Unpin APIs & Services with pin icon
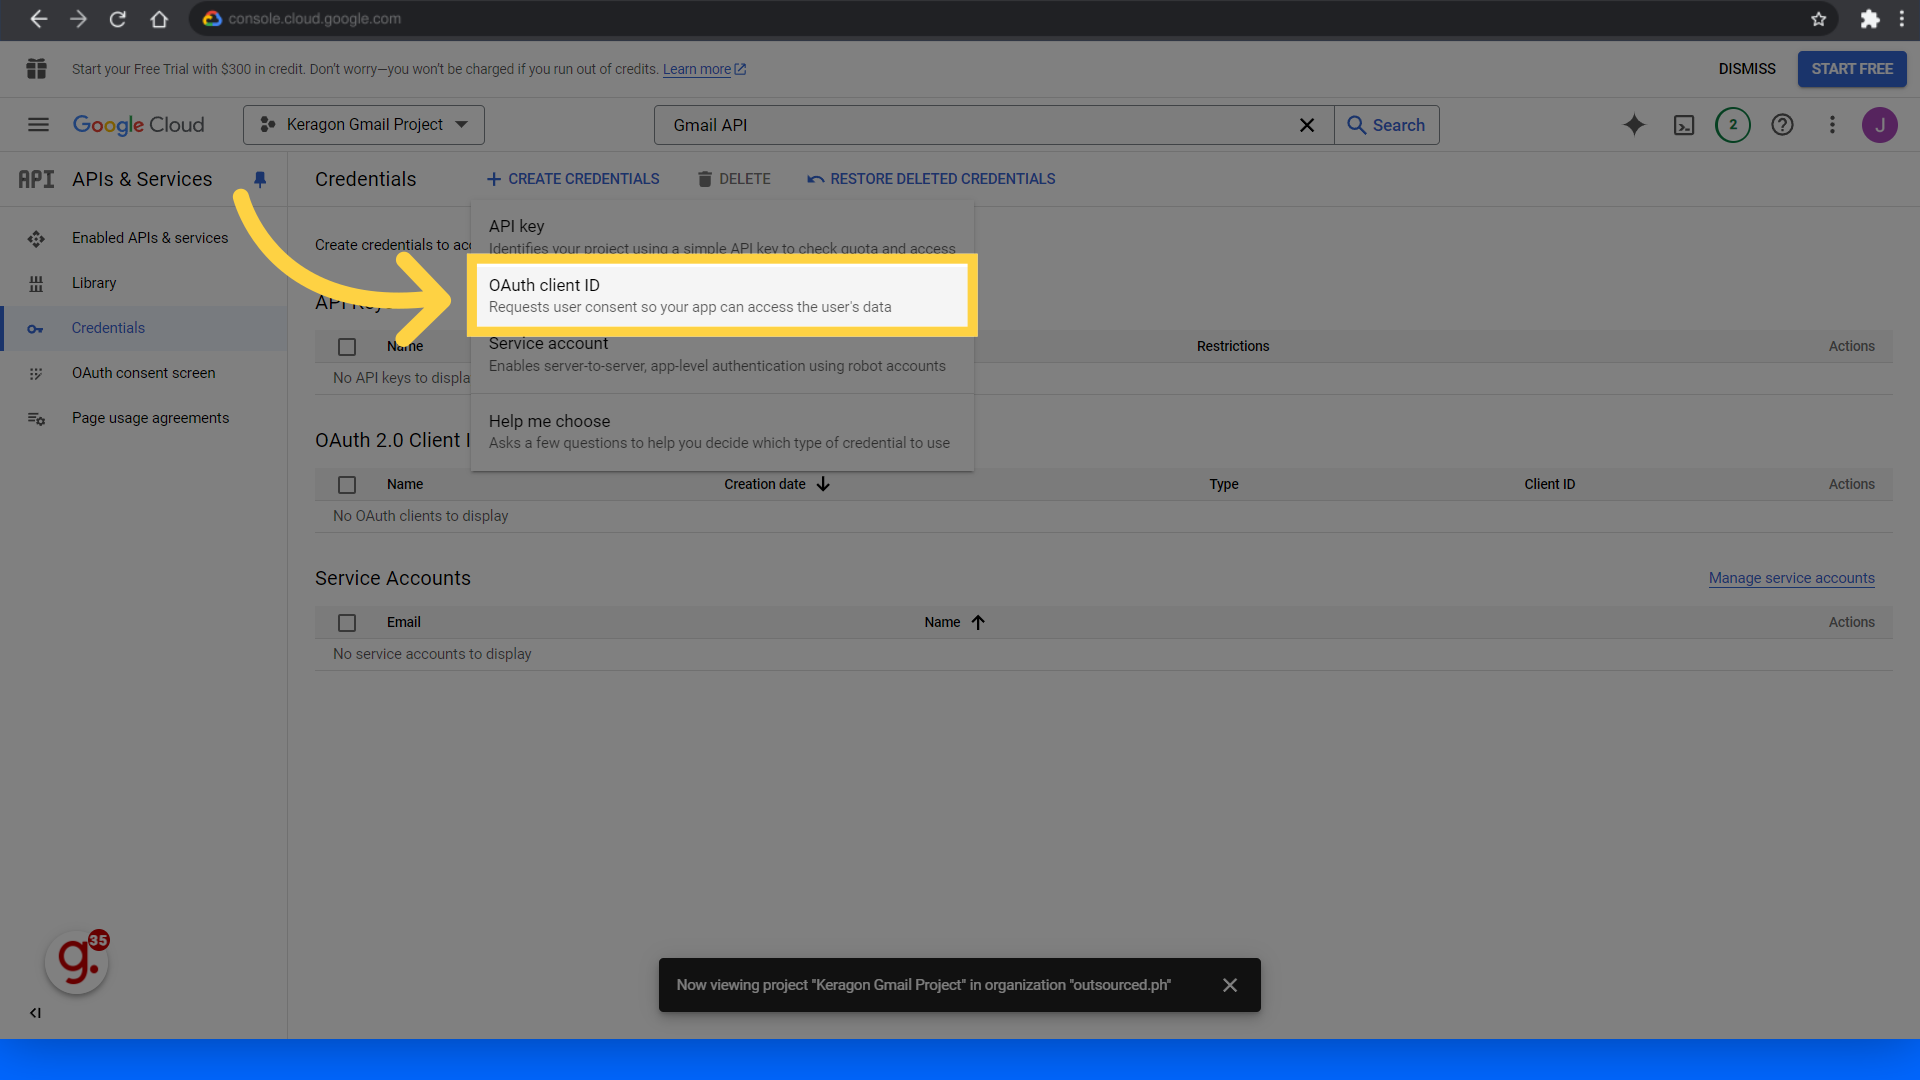Image resolution: width=1920 pixels, height=1080 pixels. [260, 179]
